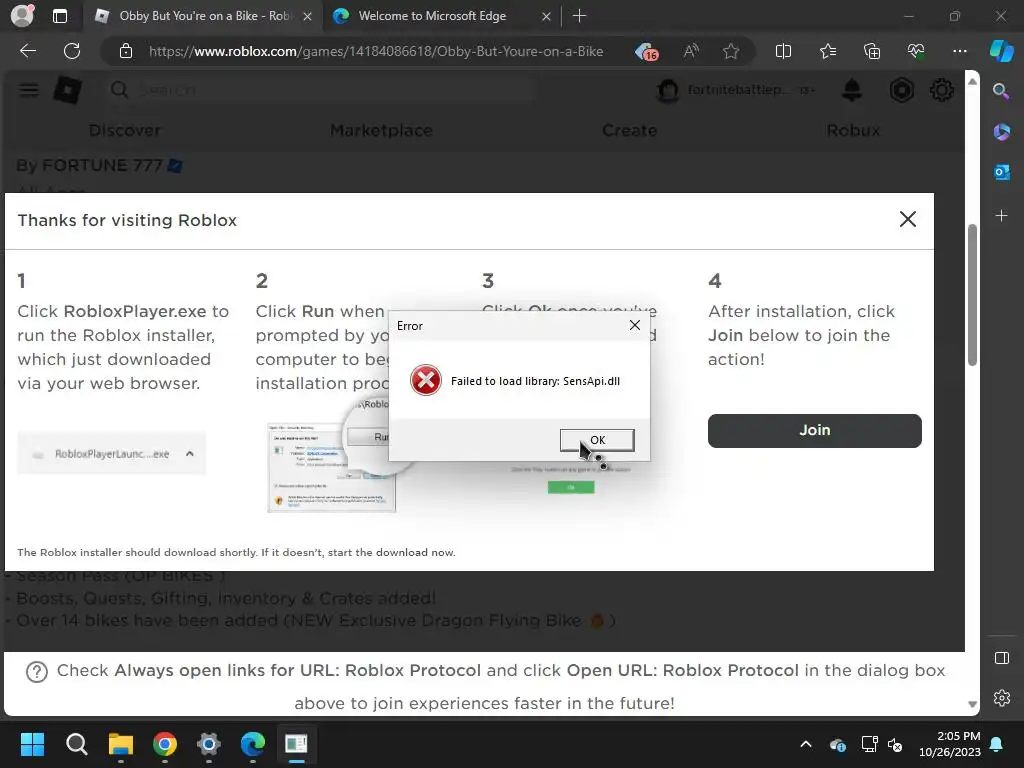Viewport: 1024px width, 768px height.
Task: Switch to Welcome to Microsoft Edge tab
Action: tap(432, 16)
